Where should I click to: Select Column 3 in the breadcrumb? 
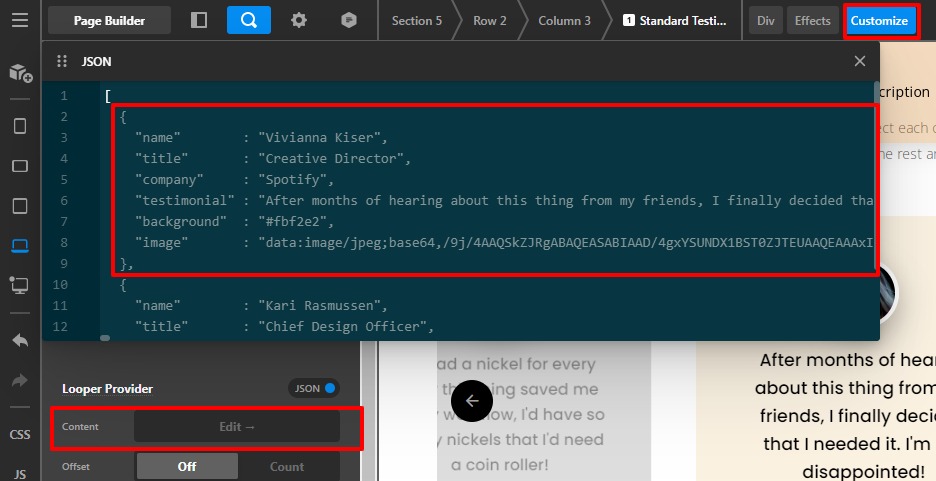pos(564,20)
